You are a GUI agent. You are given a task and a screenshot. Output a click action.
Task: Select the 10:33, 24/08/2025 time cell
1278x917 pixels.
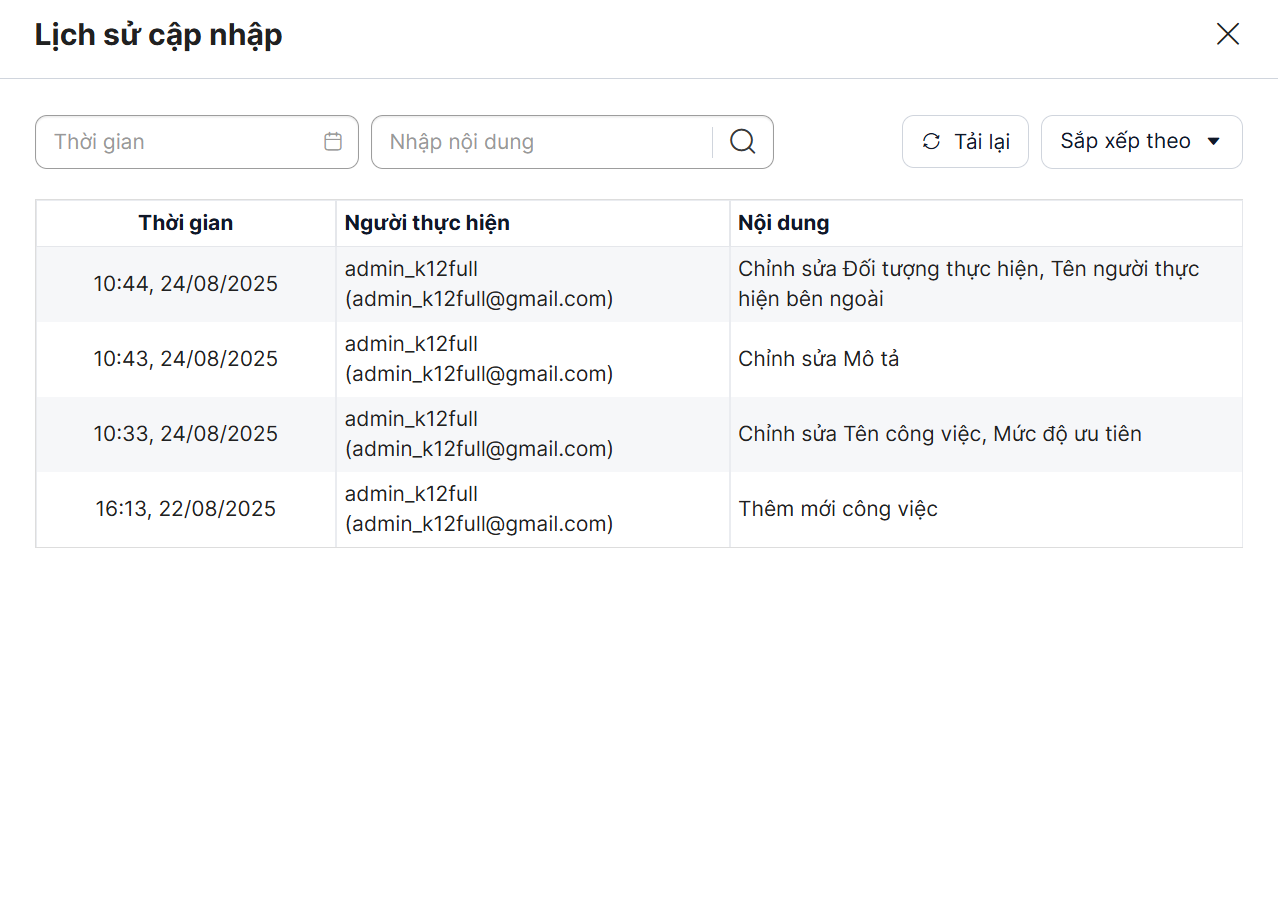pos(186,434)
